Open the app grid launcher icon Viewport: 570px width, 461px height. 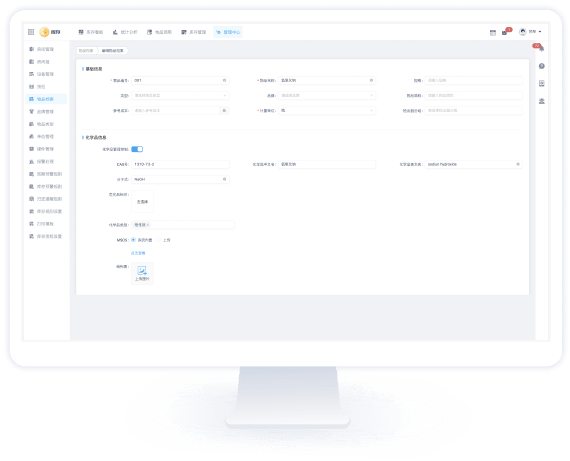31,32
